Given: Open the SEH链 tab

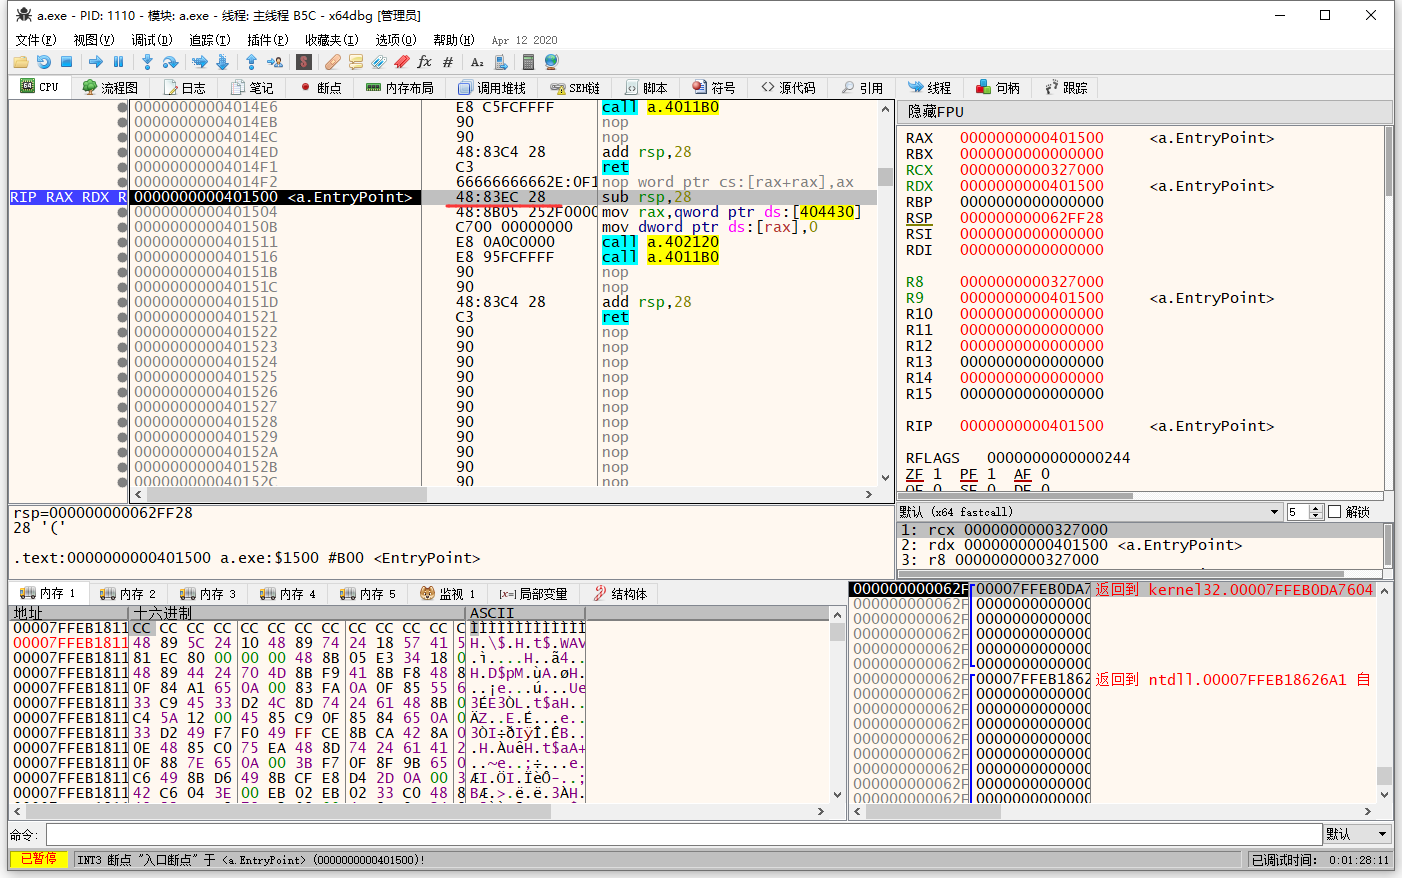Looking at the screenshot, I should coord(575,88).
